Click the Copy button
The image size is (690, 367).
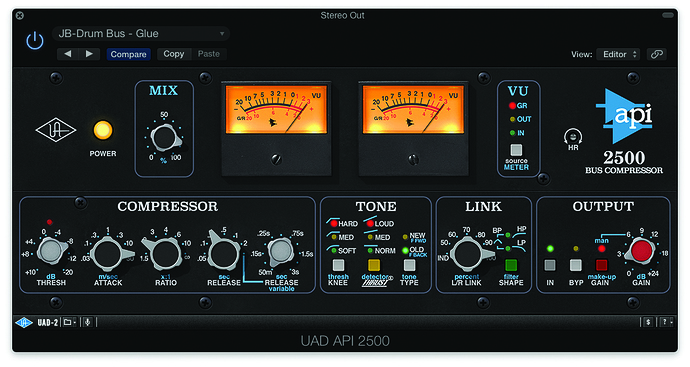coord(174,54)
